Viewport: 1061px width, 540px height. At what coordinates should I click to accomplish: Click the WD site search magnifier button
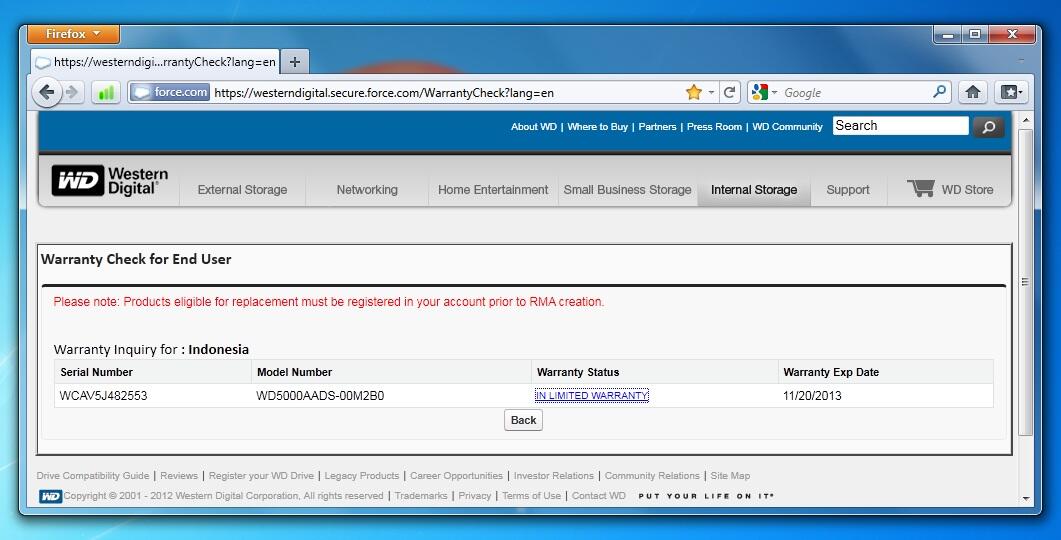tap(988, 127)
